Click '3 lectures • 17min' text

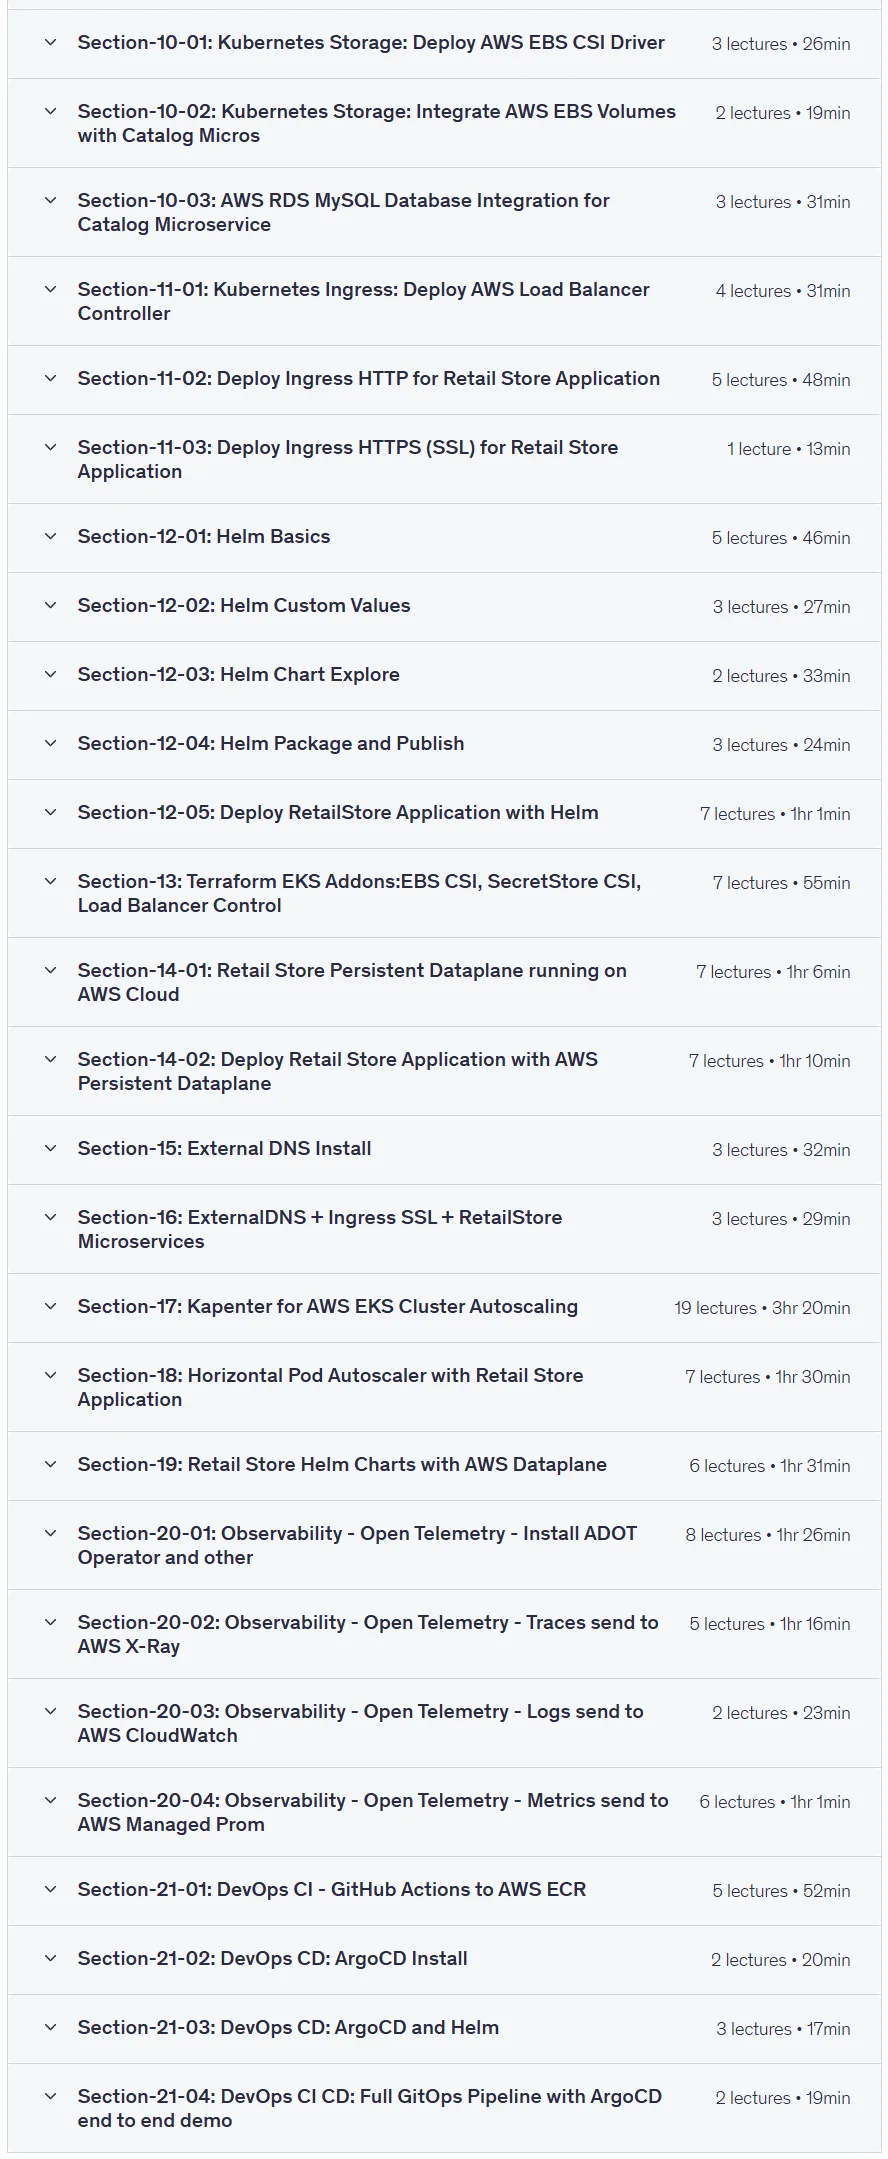[x=783, y=2029]
